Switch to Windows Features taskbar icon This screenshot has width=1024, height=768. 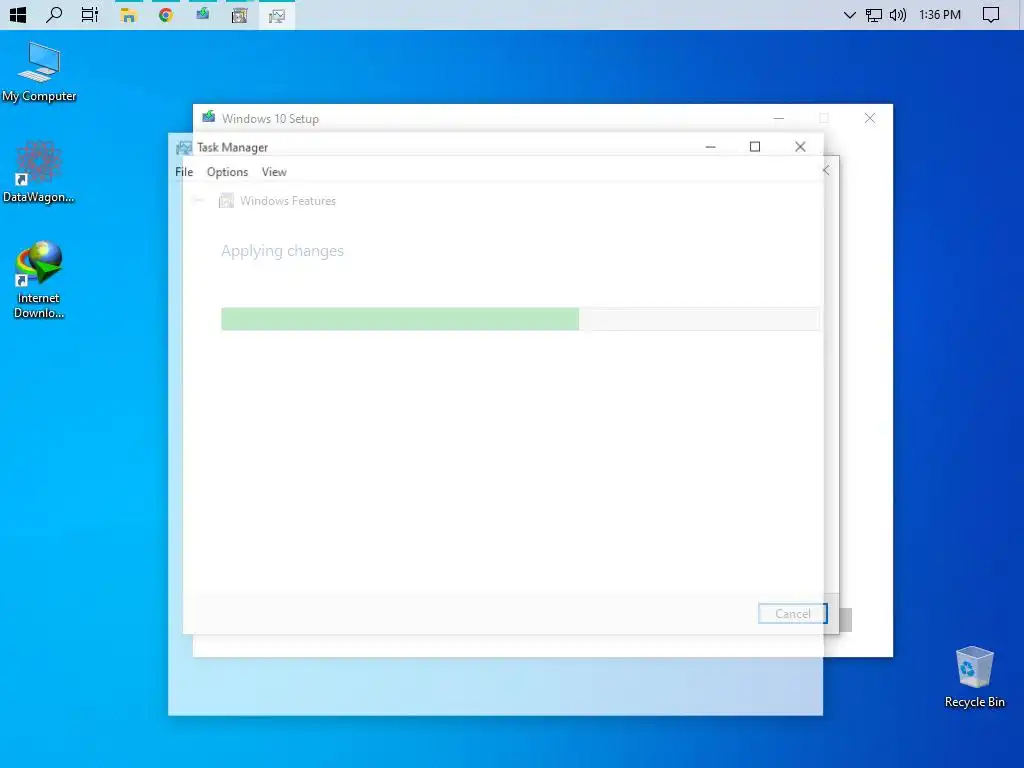[240, 15]
